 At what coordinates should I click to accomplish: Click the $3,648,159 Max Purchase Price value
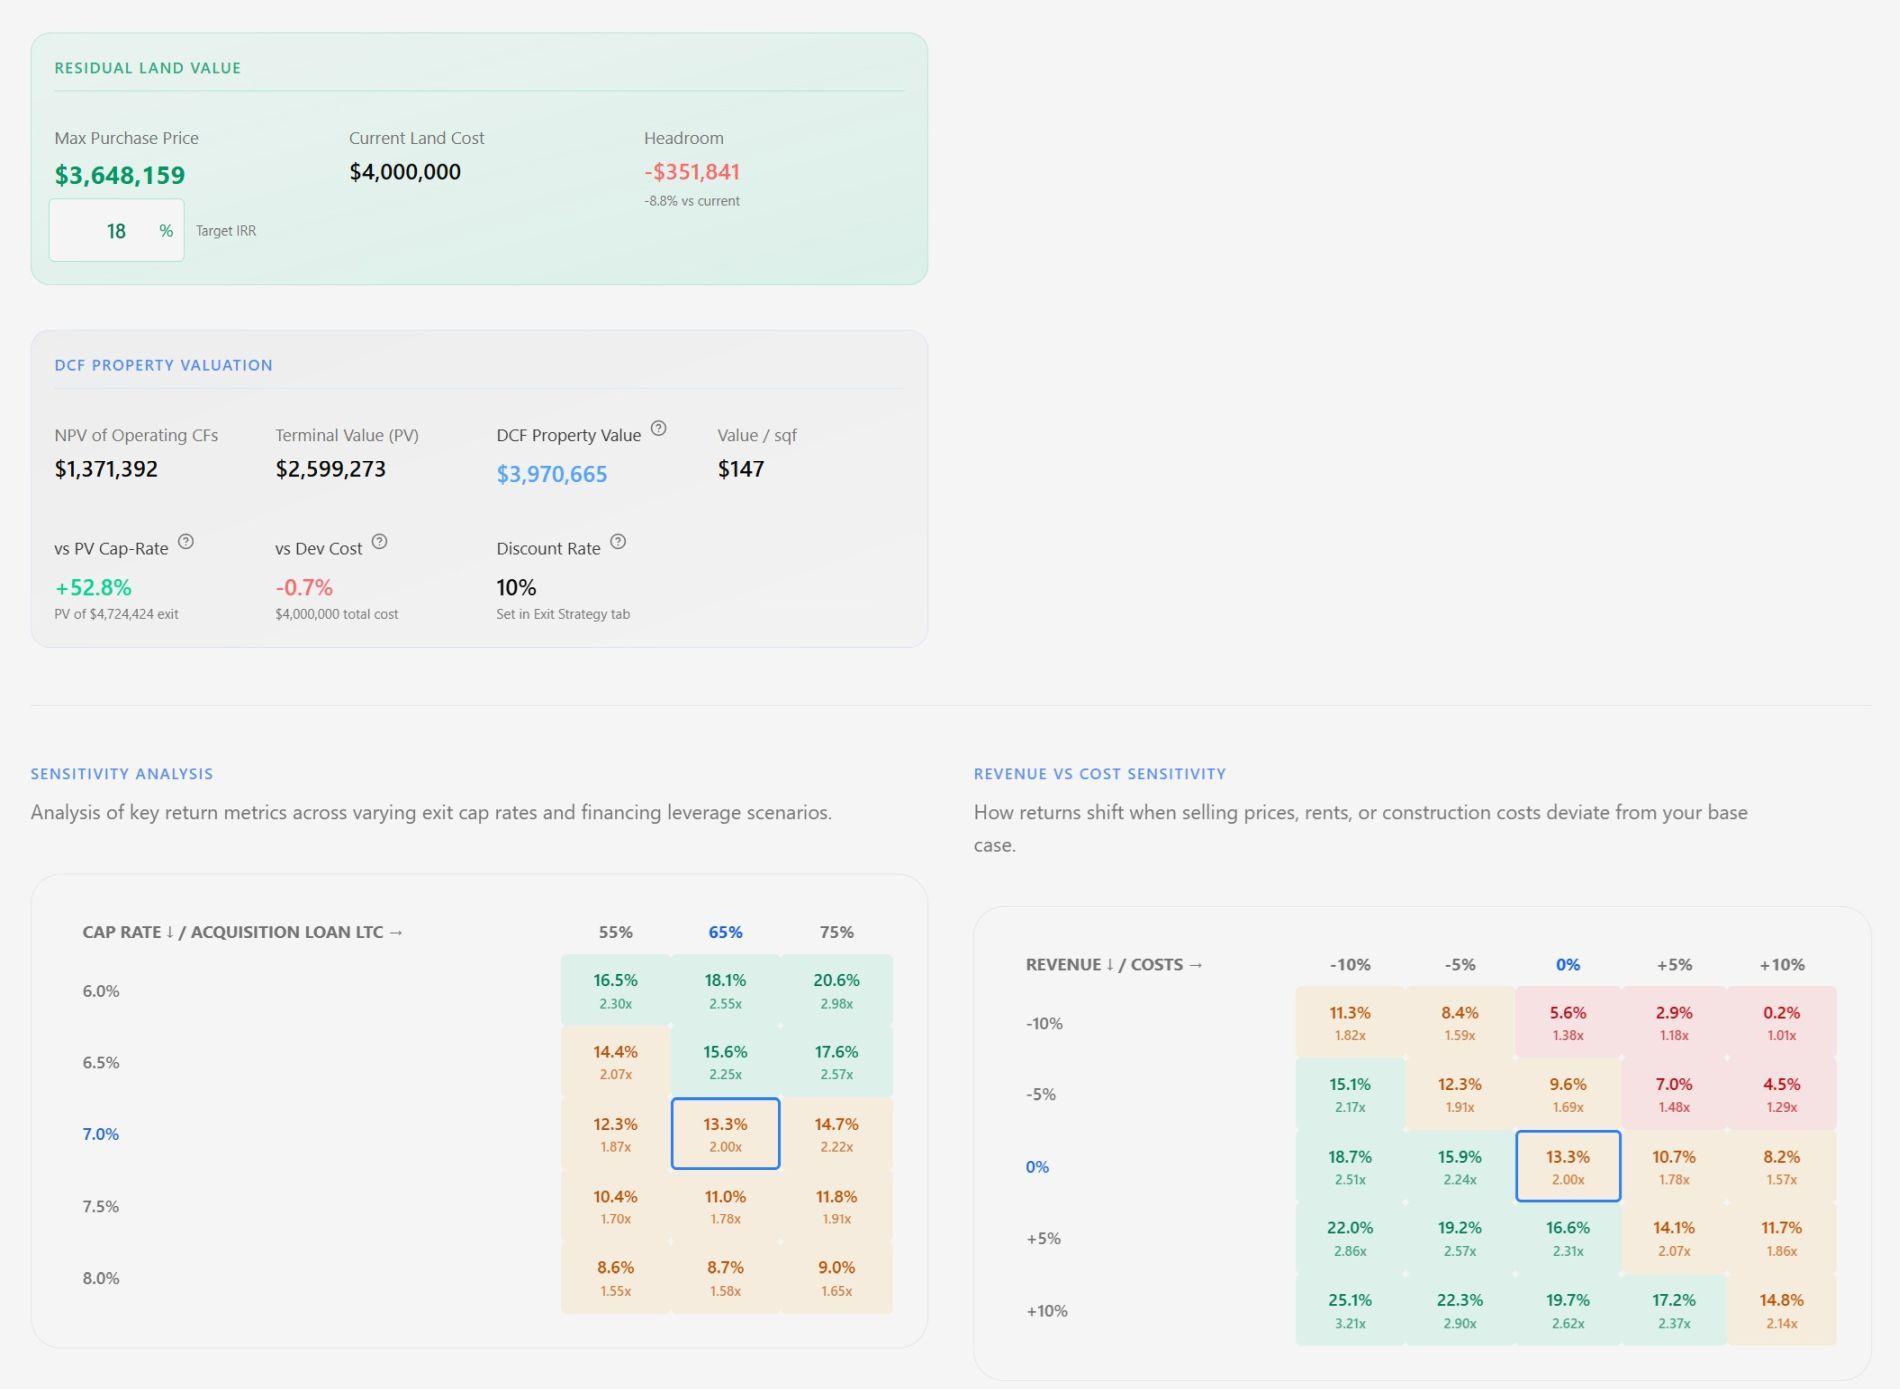(120, 176)
